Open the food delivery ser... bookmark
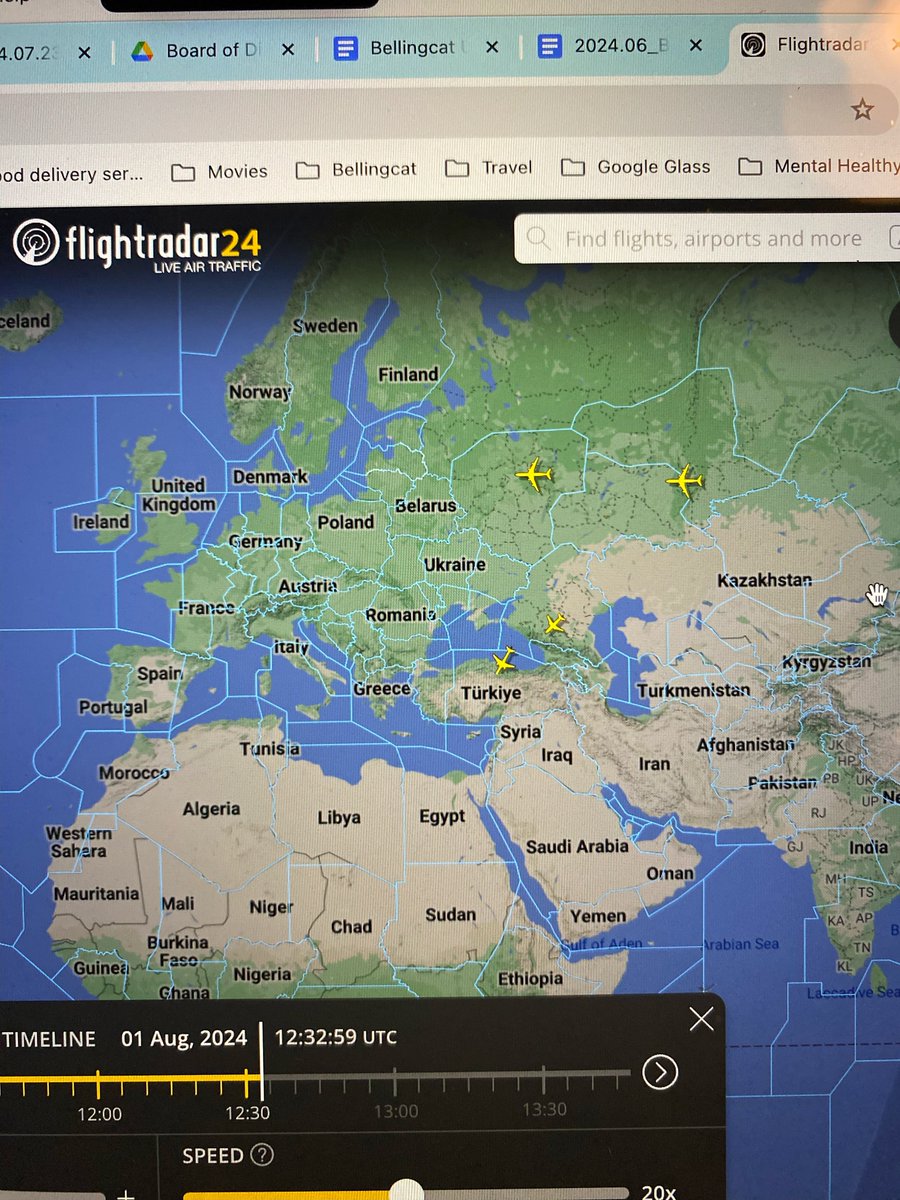This screenshot has width=900, height=1200. pyautogui.click(x=72, y=173)
